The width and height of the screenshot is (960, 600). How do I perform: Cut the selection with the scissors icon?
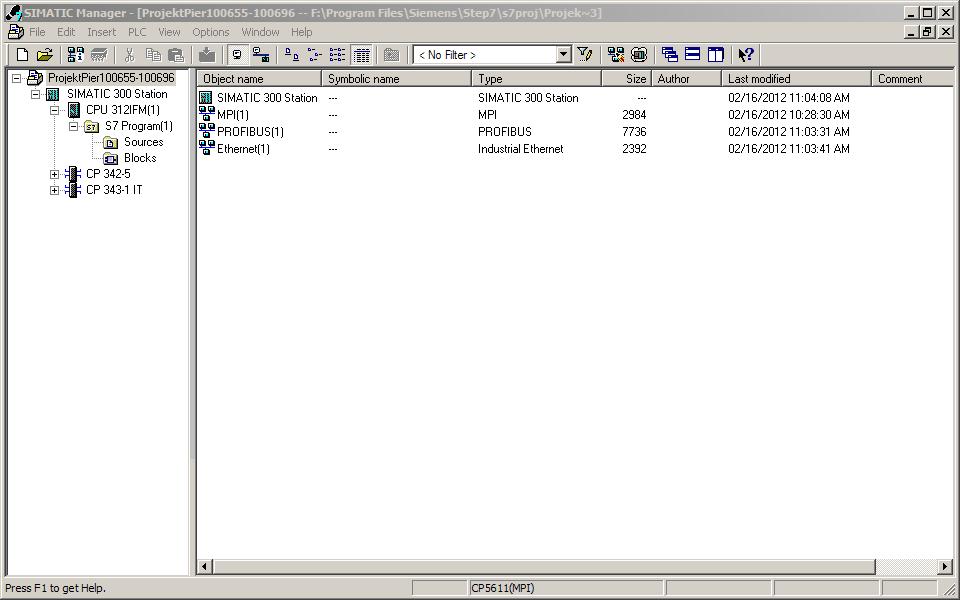point(129,55)
